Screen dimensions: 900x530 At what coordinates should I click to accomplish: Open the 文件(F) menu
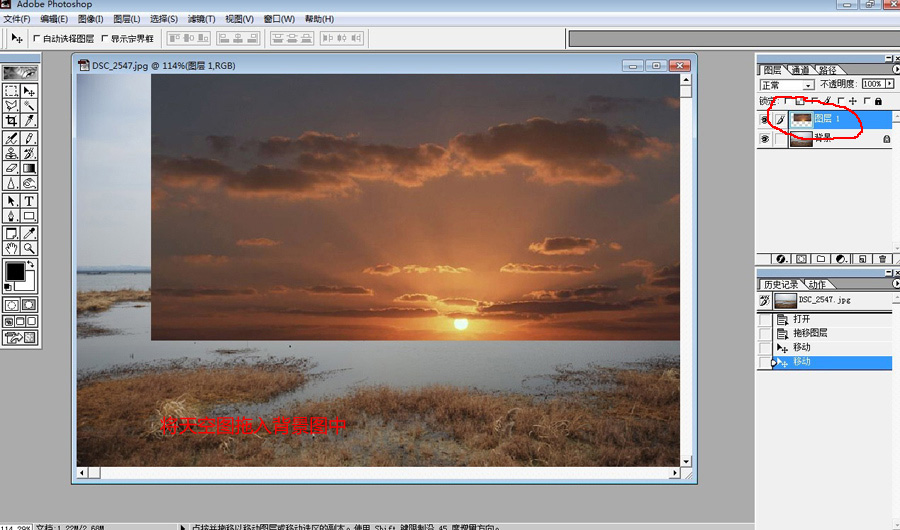[x=17, y=19]
